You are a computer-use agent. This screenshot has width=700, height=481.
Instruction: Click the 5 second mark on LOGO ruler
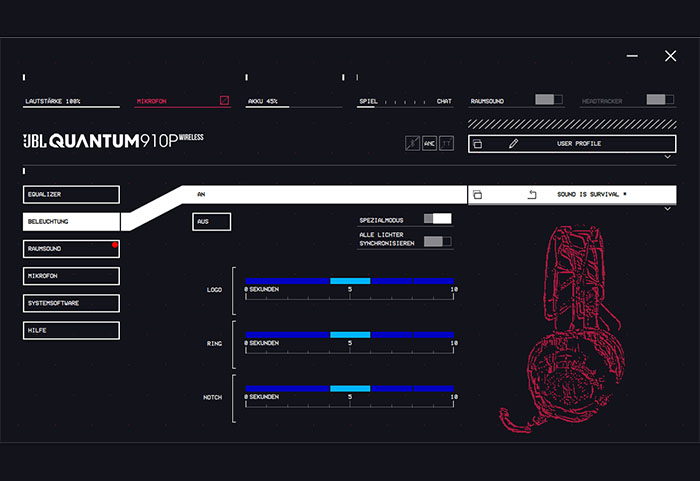pos(350,289)
